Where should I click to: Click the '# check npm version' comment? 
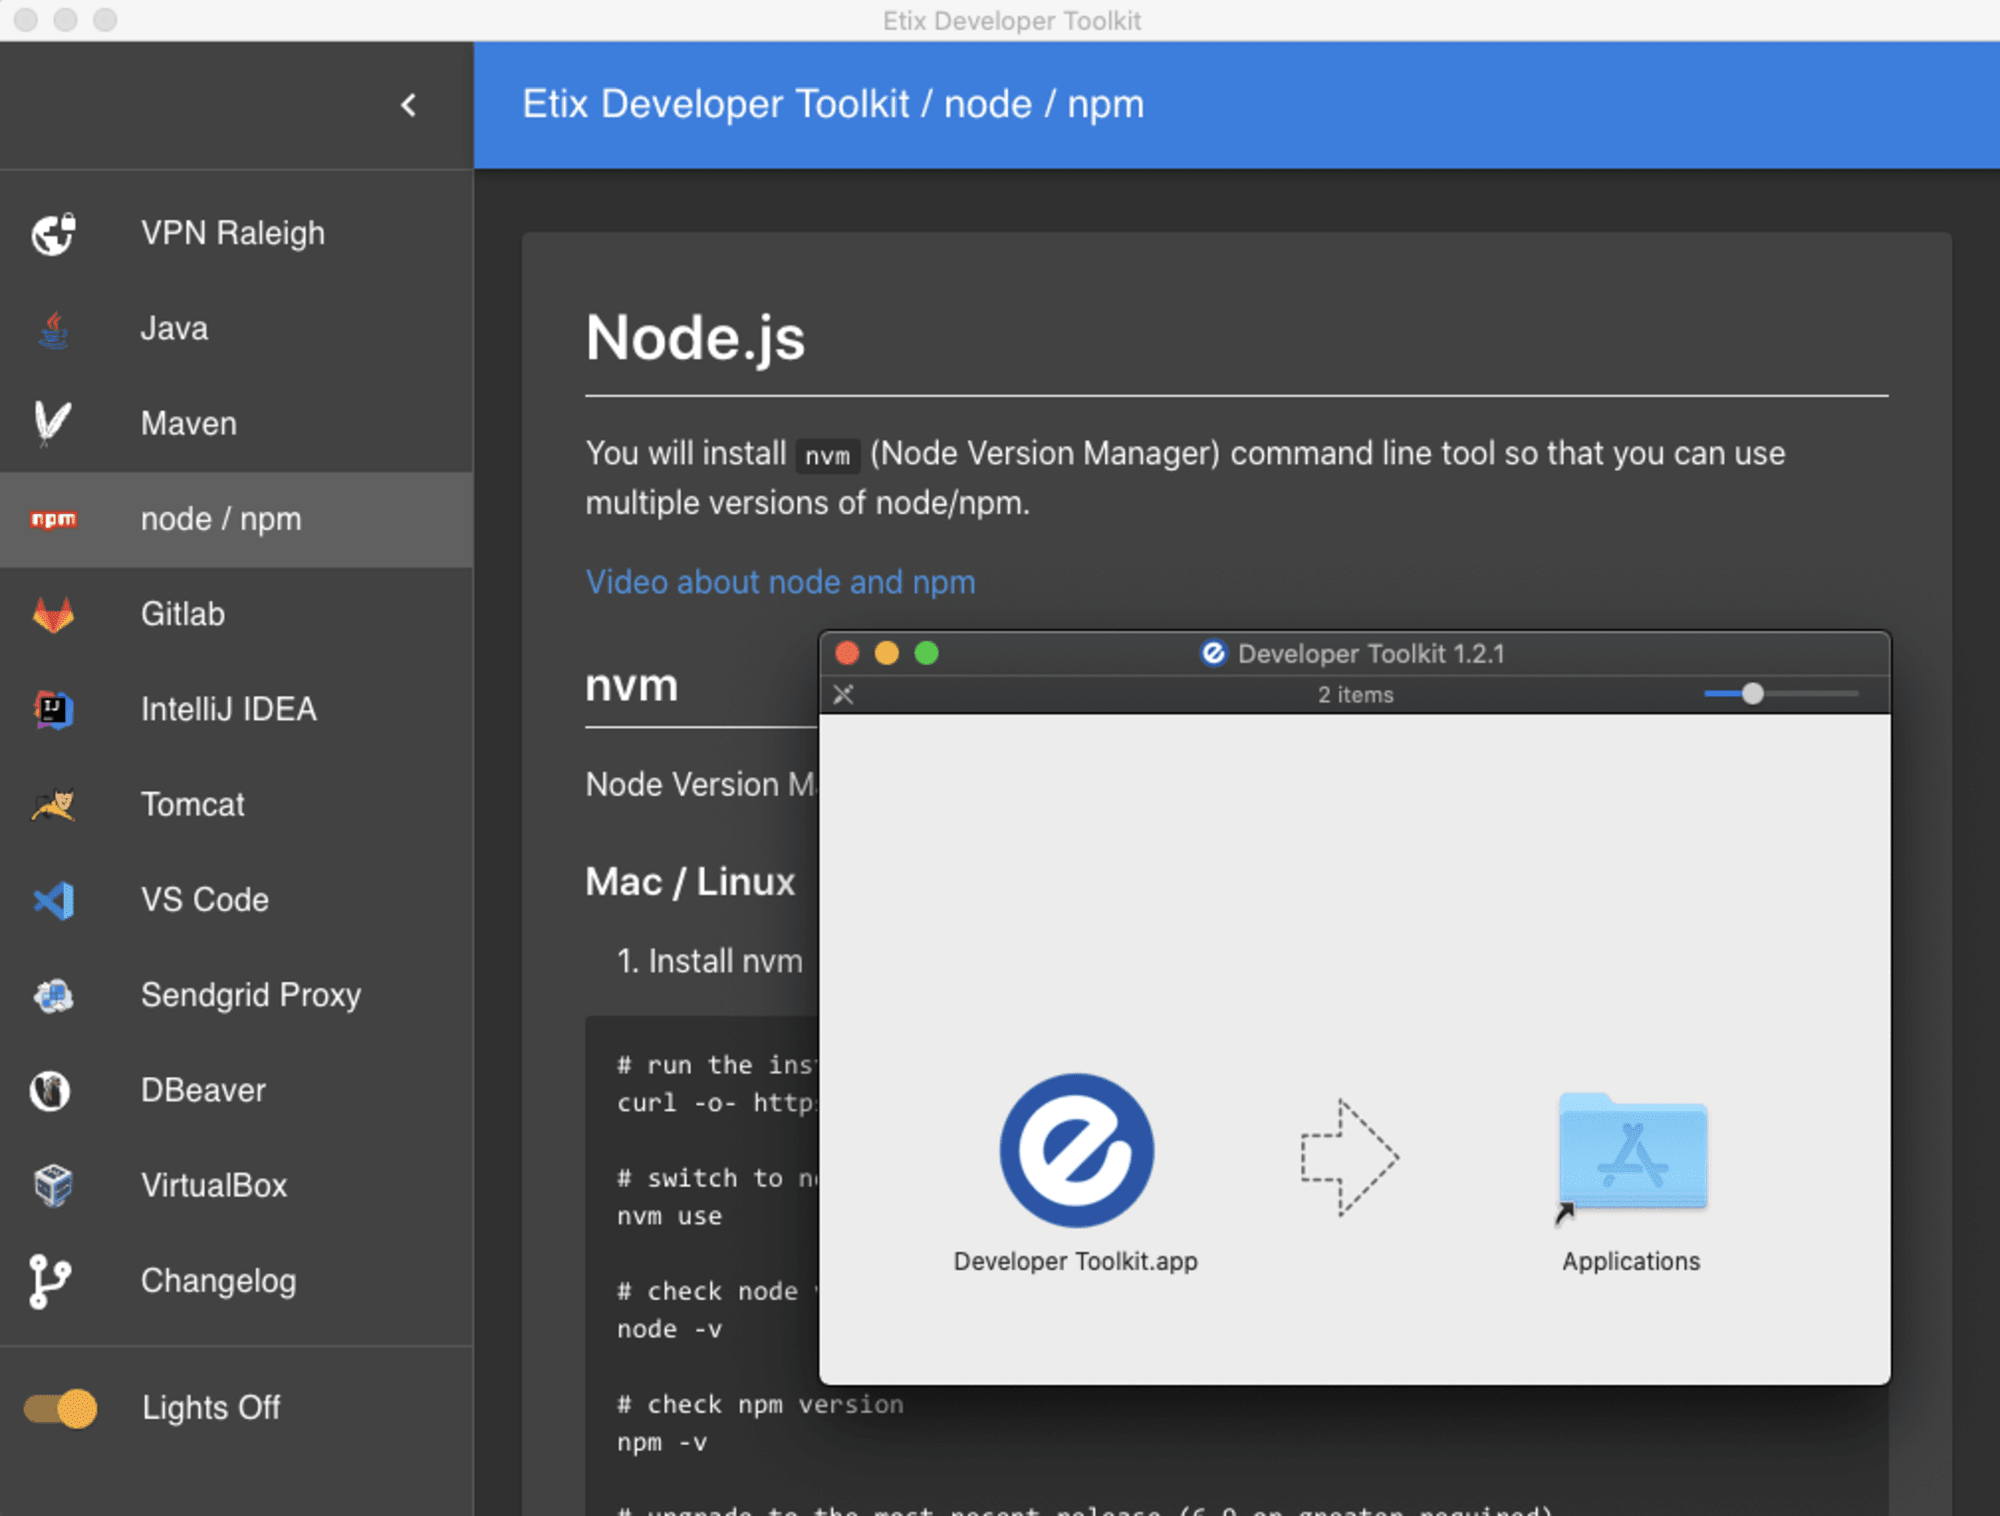[760, 1404]
